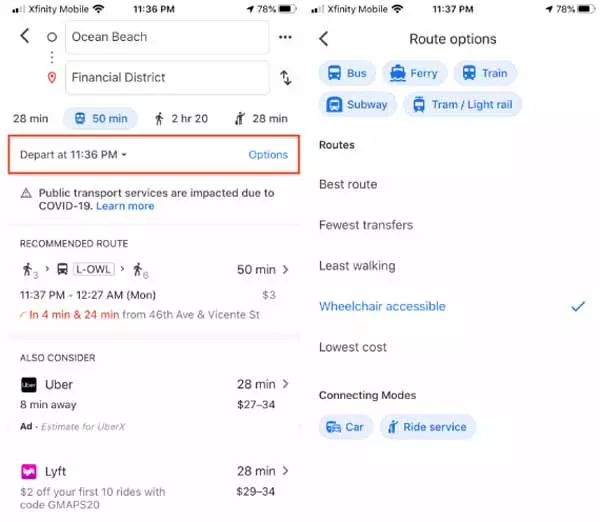The image size is (600, 522).
Task: Open the three-dot more options menu
Action: pos(285,37)
